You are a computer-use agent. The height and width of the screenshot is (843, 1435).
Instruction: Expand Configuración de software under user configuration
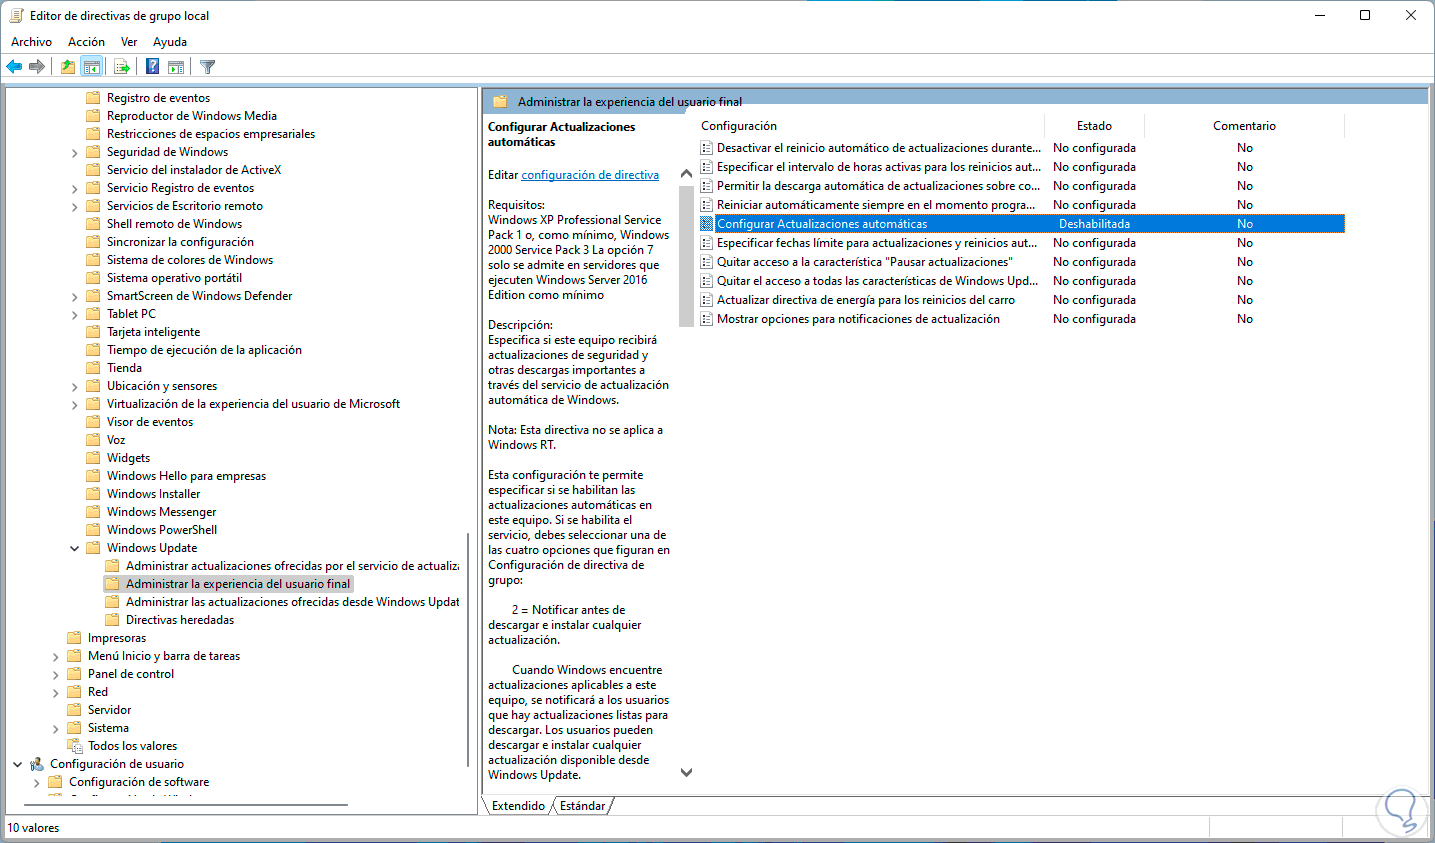click(x=37, y=782)
